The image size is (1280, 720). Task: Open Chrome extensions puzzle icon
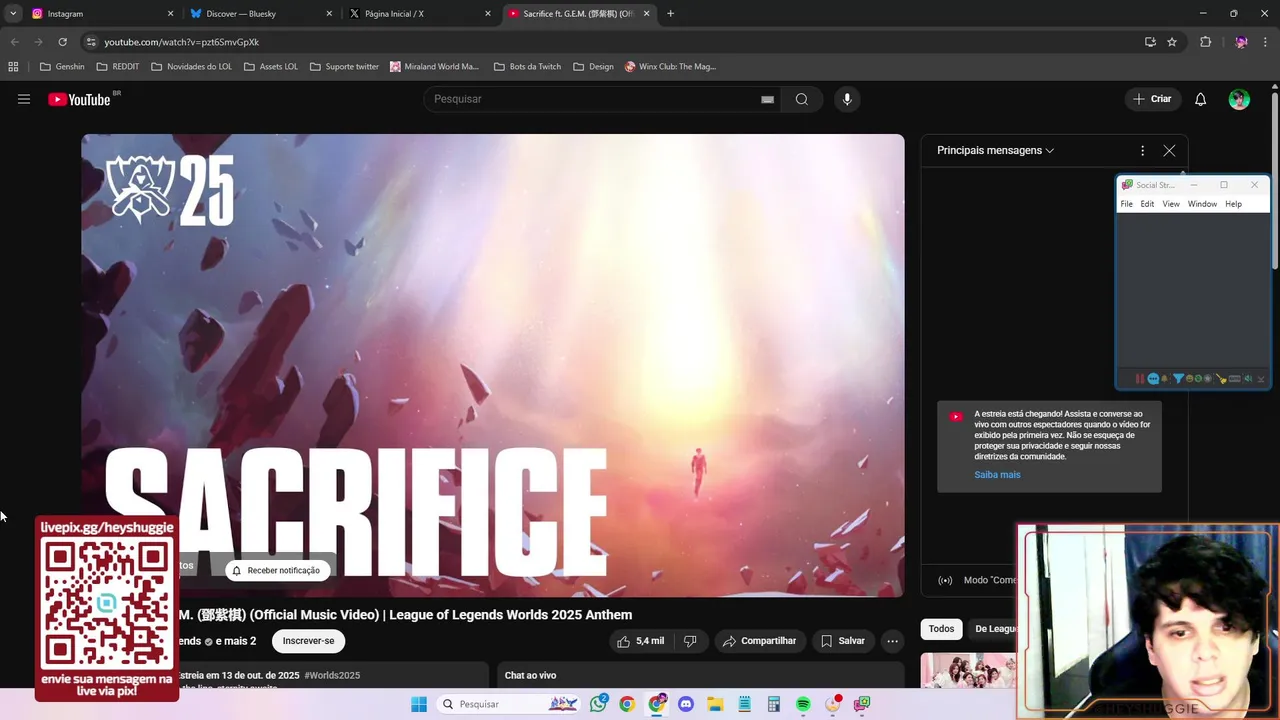point(1205,42)
